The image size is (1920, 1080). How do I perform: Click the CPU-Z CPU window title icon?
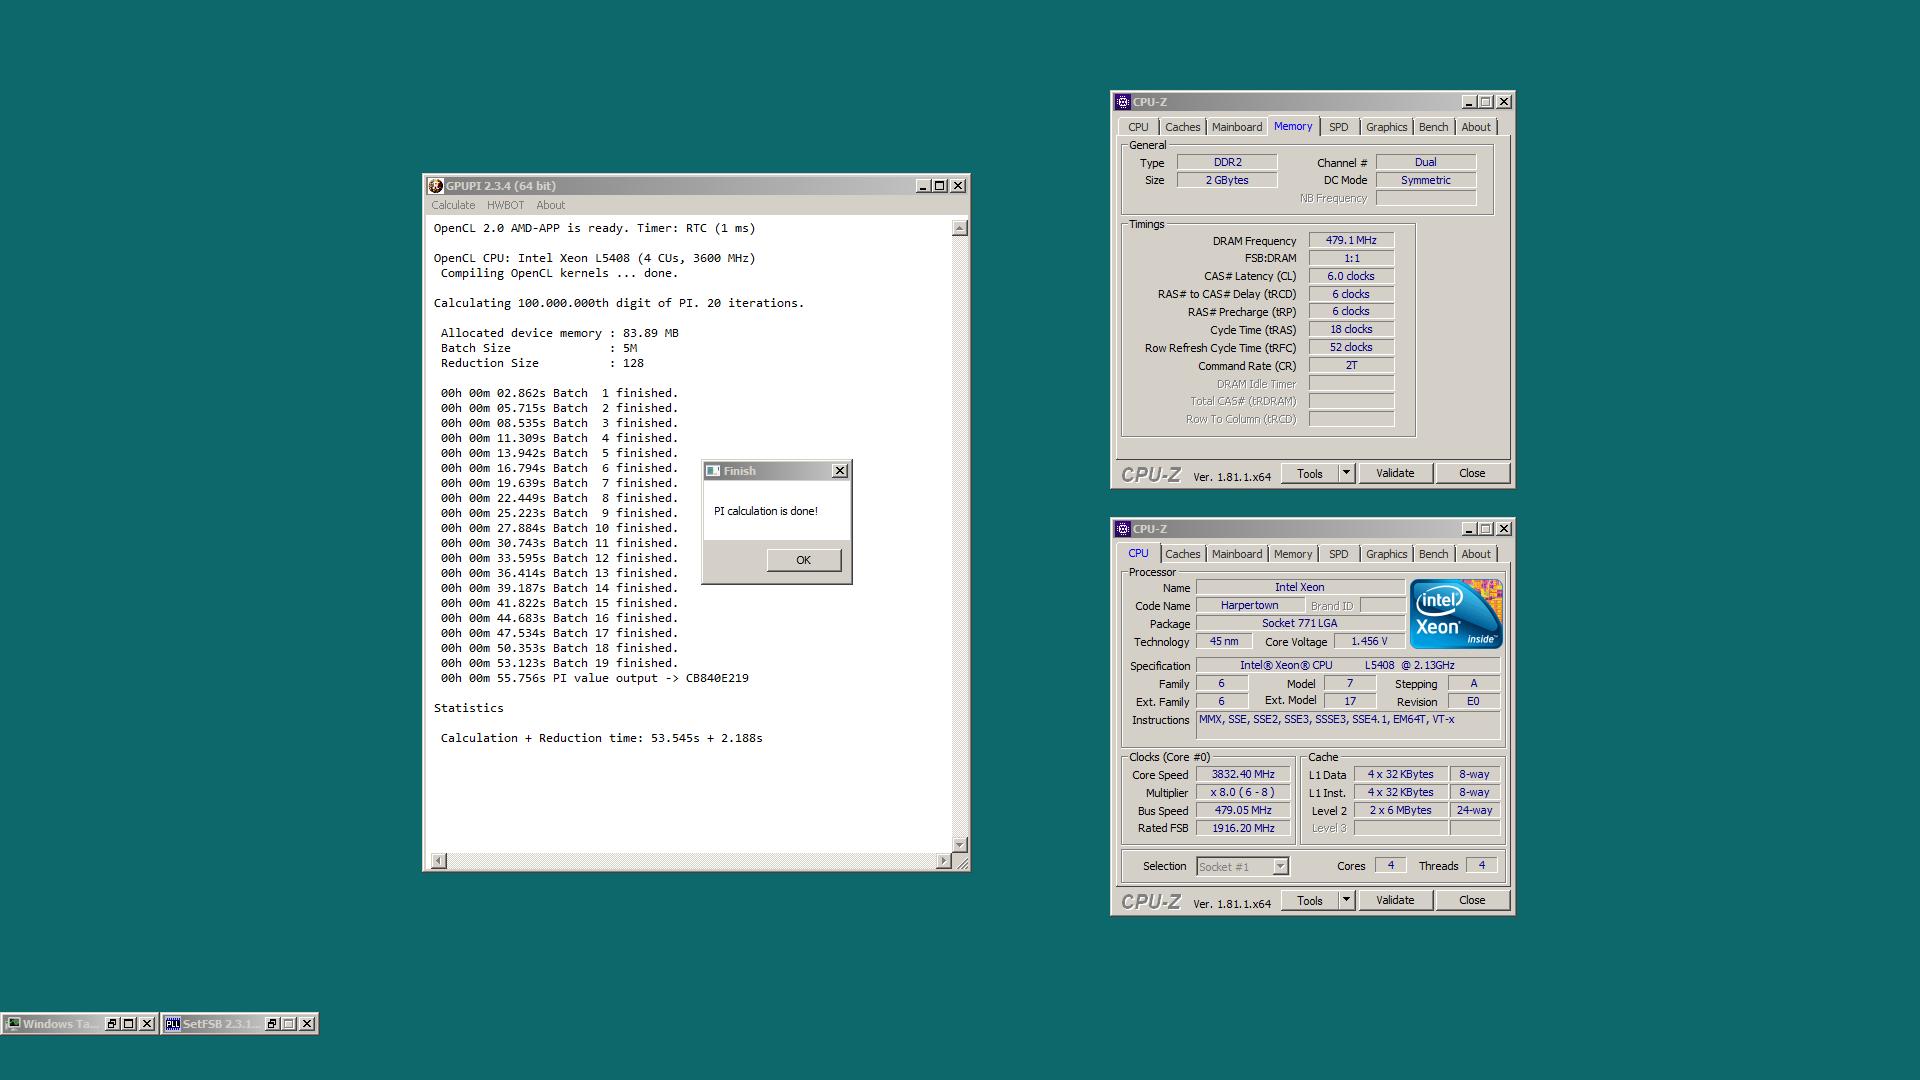coord(1123,529)
